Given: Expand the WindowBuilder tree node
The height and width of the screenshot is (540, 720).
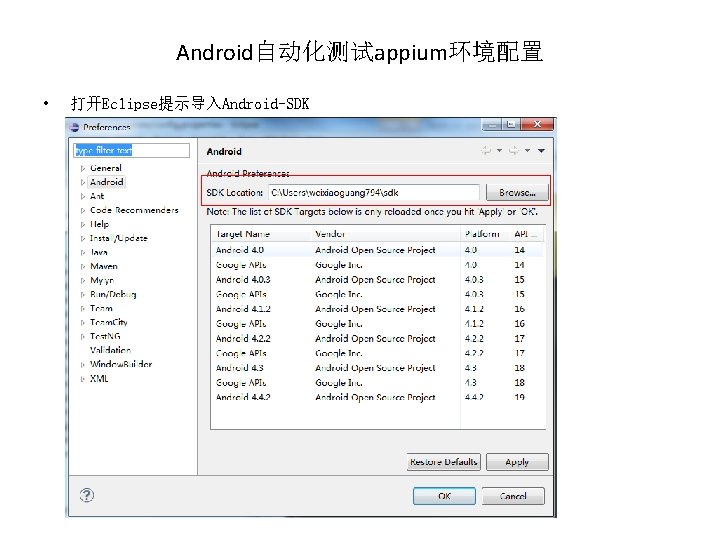Looking at the screenshot, I should coord(83,365).
